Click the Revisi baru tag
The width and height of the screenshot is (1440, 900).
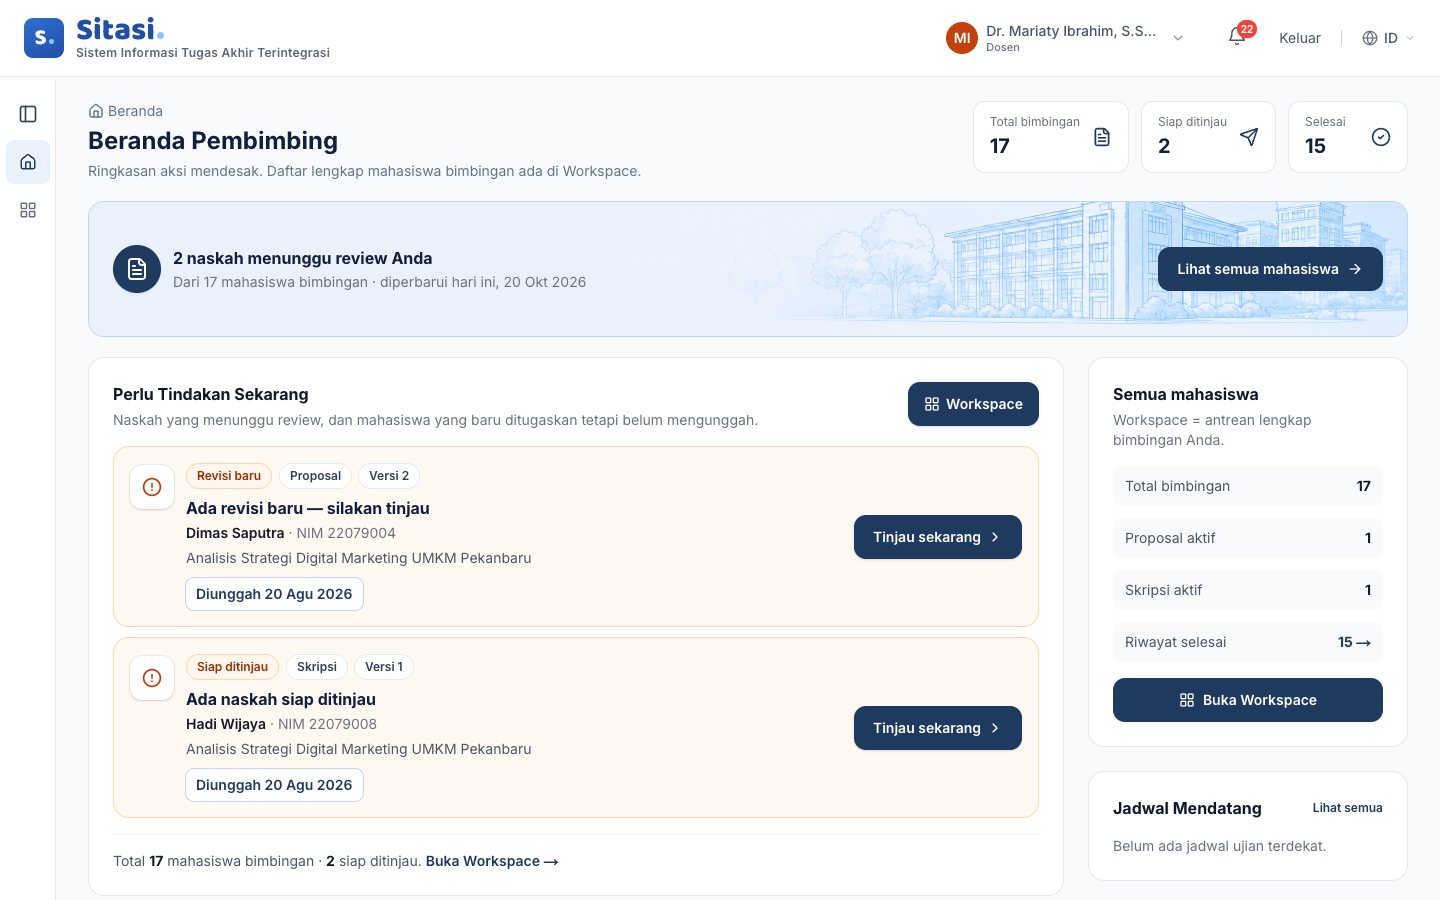[x=229, y=476]
